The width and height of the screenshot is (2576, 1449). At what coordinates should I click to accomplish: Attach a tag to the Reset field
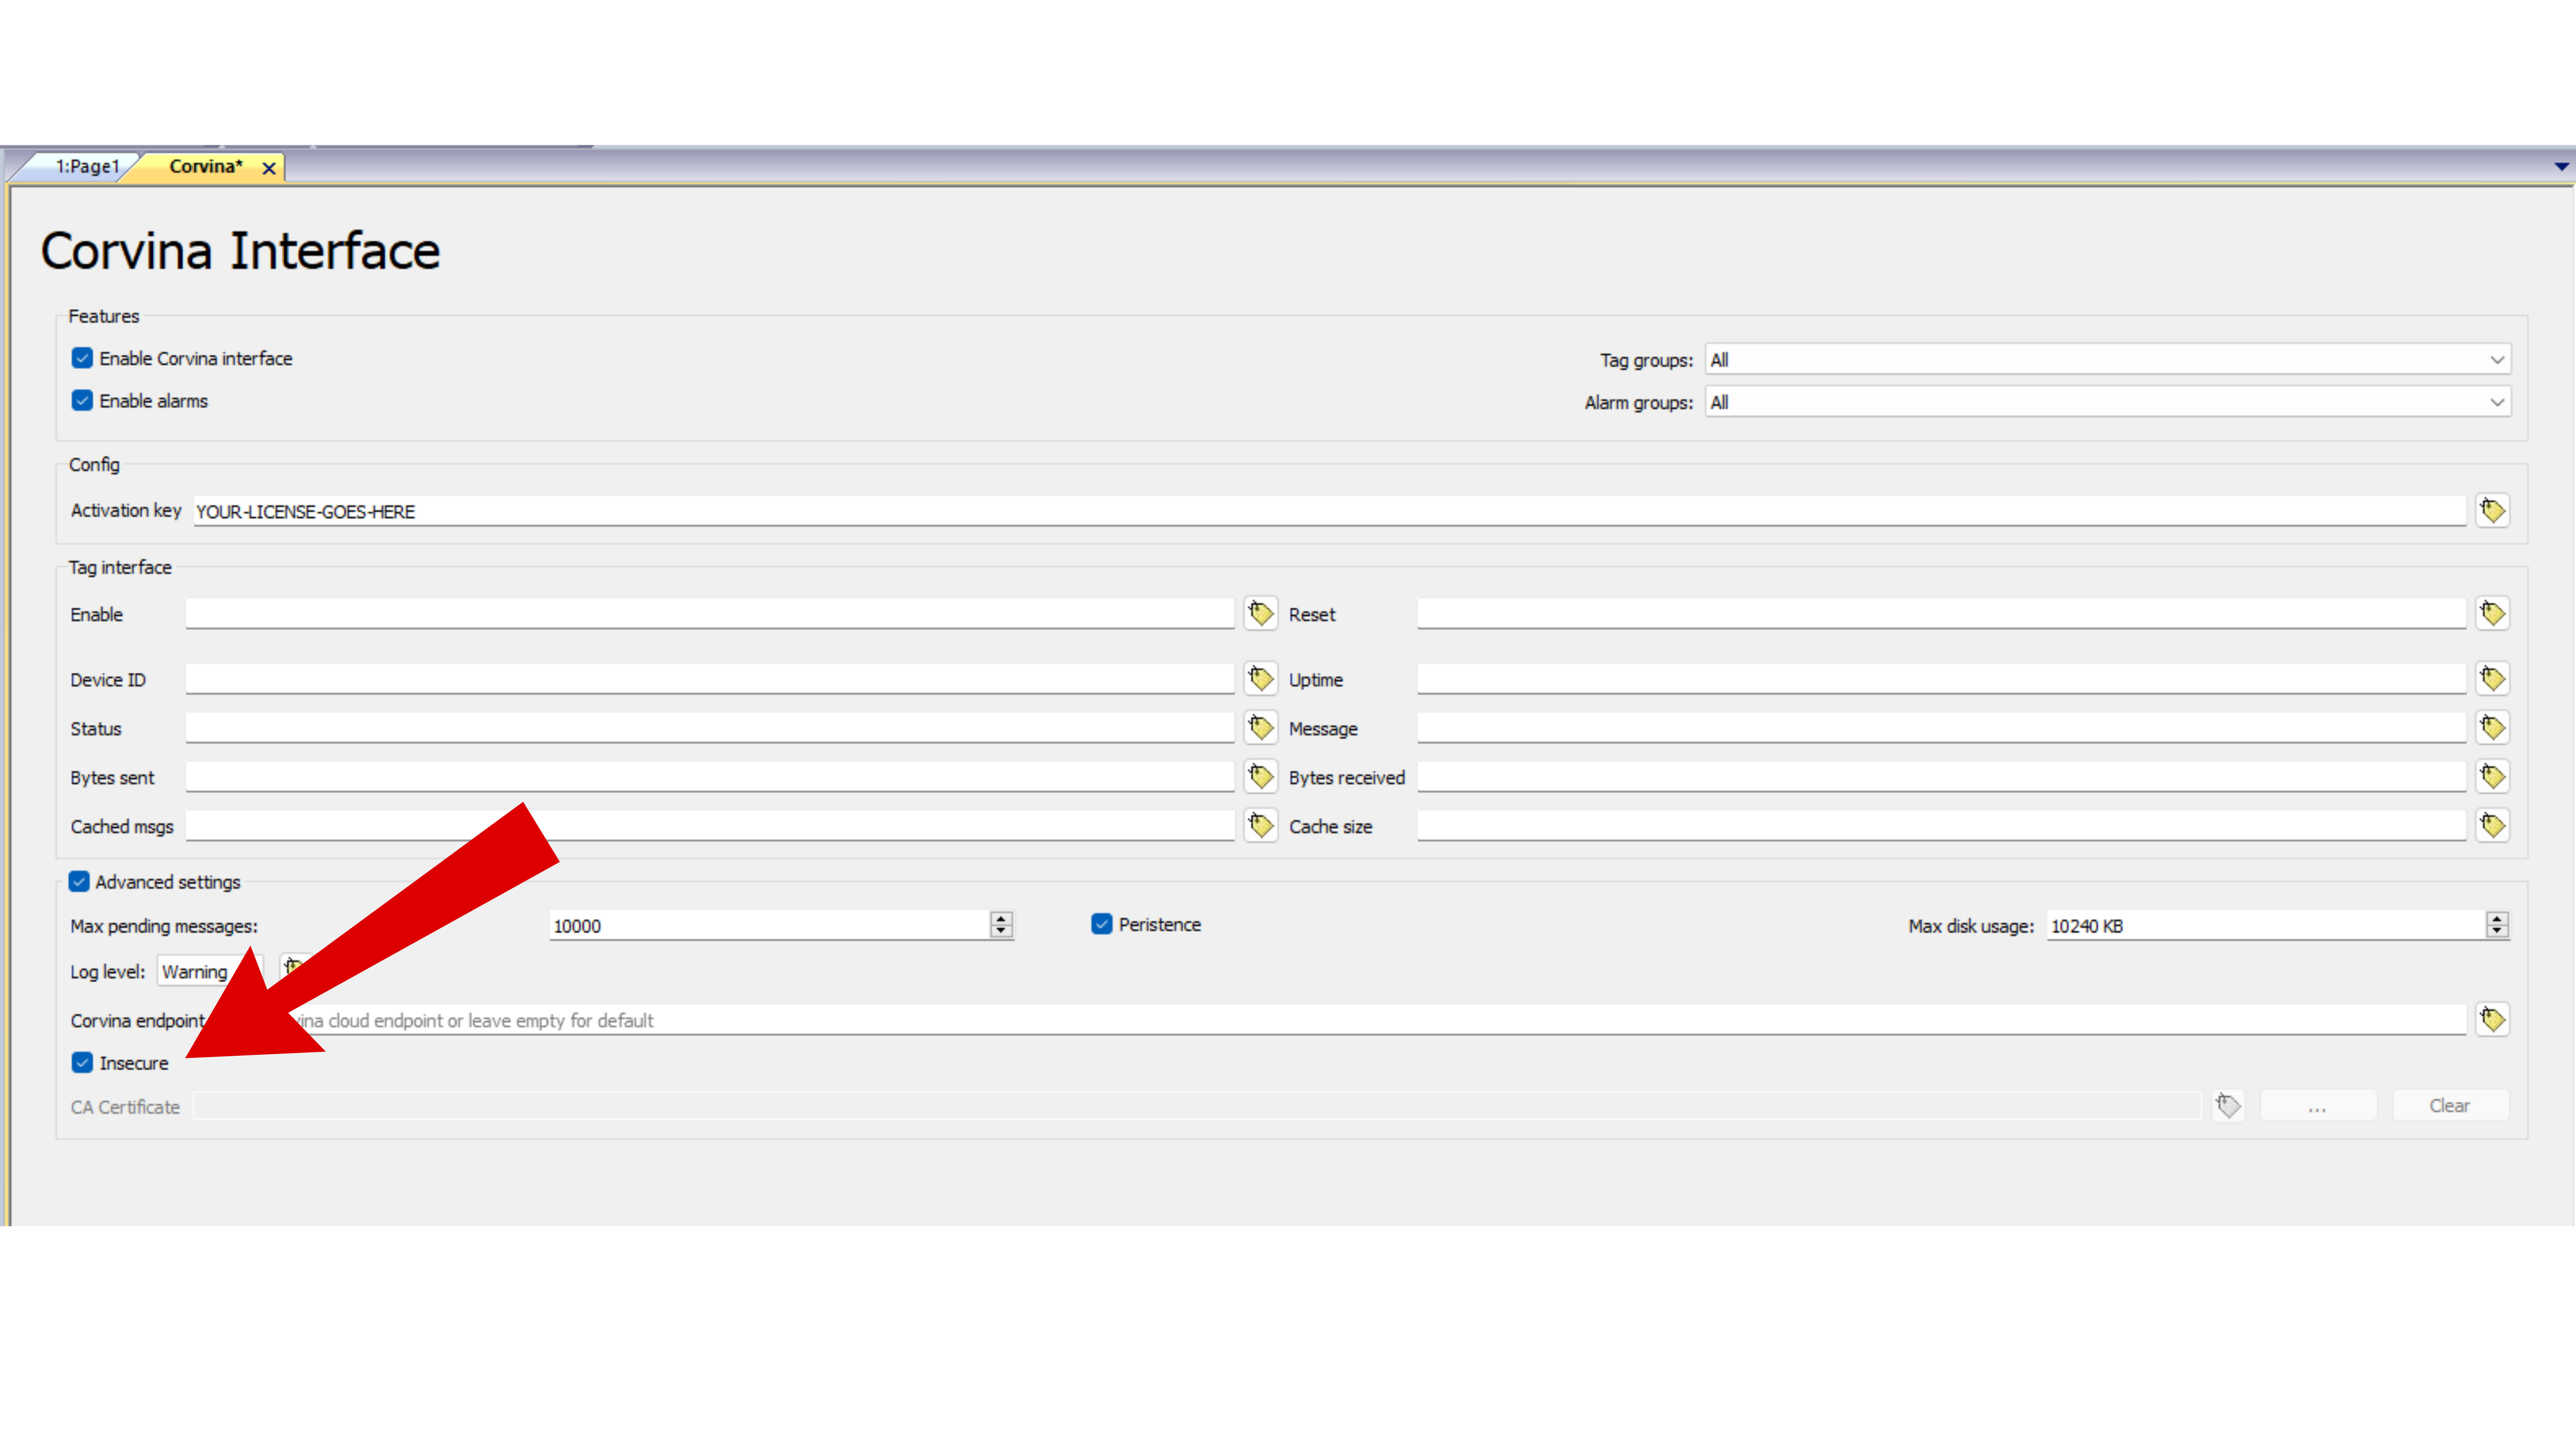coord(2492,613)
